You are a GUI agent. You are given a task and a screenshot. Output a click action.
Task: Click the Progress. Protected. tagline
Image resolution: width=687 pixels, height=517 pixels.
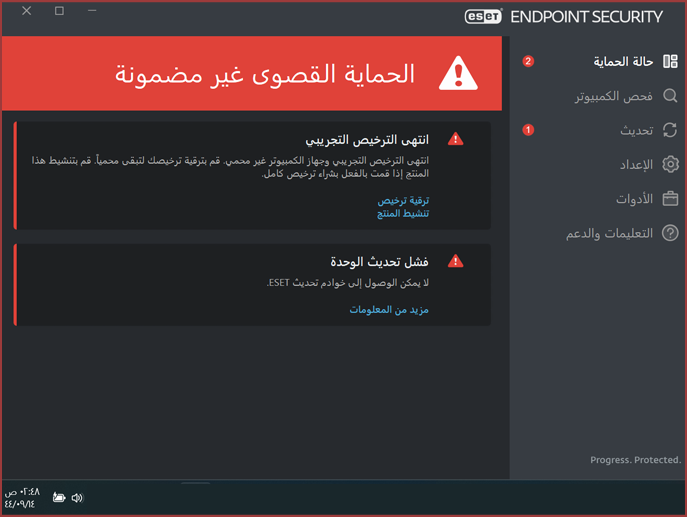click(x=635, y=460)
